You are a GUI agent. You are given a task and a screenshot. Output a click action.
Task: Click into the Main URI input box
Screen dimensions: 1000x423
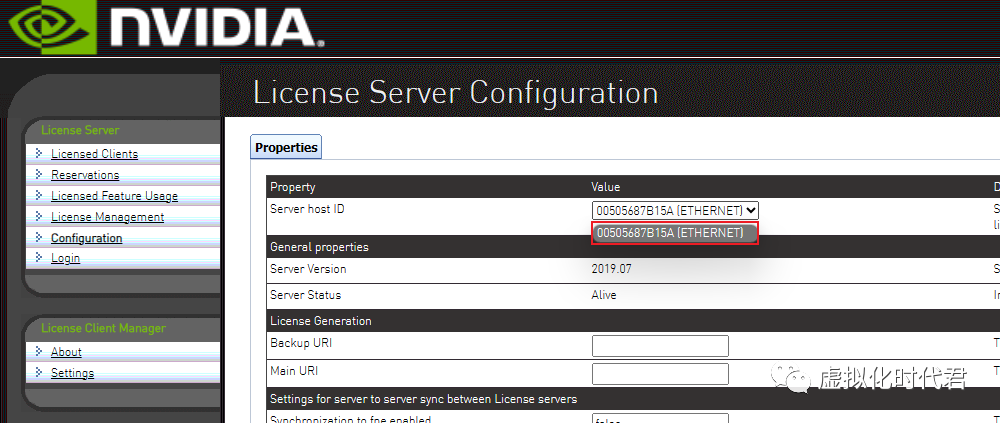click(660, 374)
